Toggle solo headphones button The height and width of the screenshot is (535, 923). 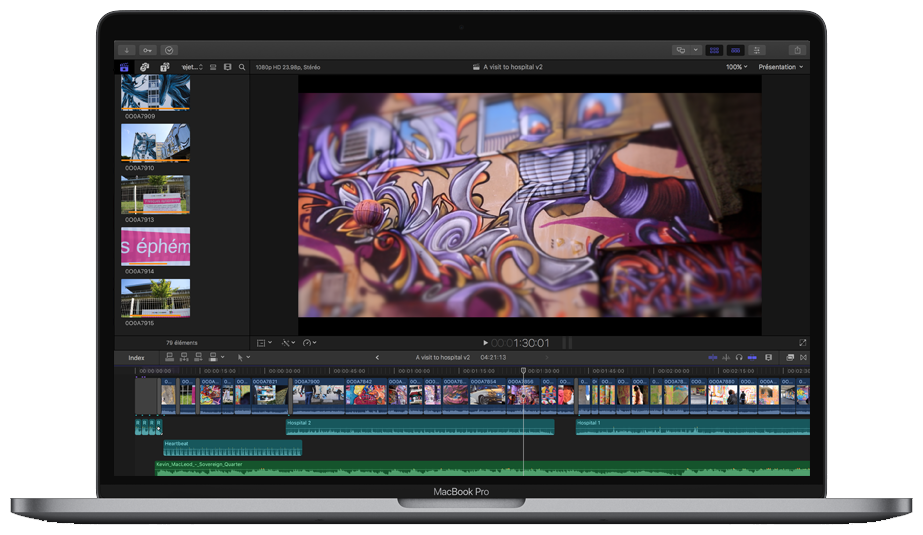(x=739, y=357)
